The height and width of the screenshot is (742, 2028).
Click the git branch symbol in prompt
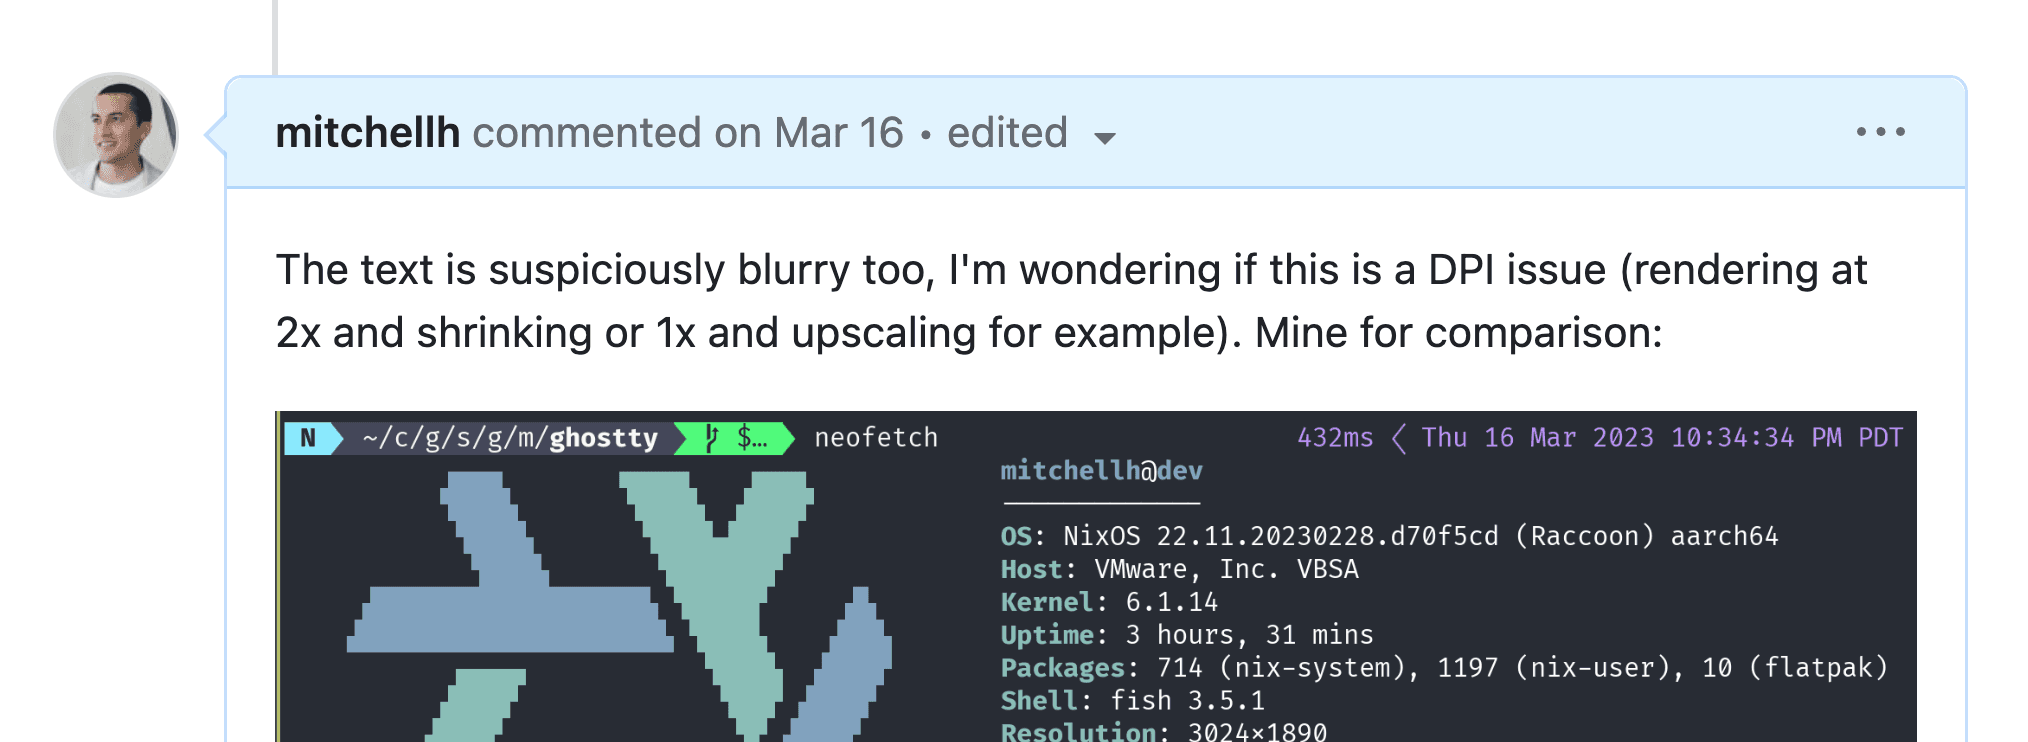coord(712,438)
